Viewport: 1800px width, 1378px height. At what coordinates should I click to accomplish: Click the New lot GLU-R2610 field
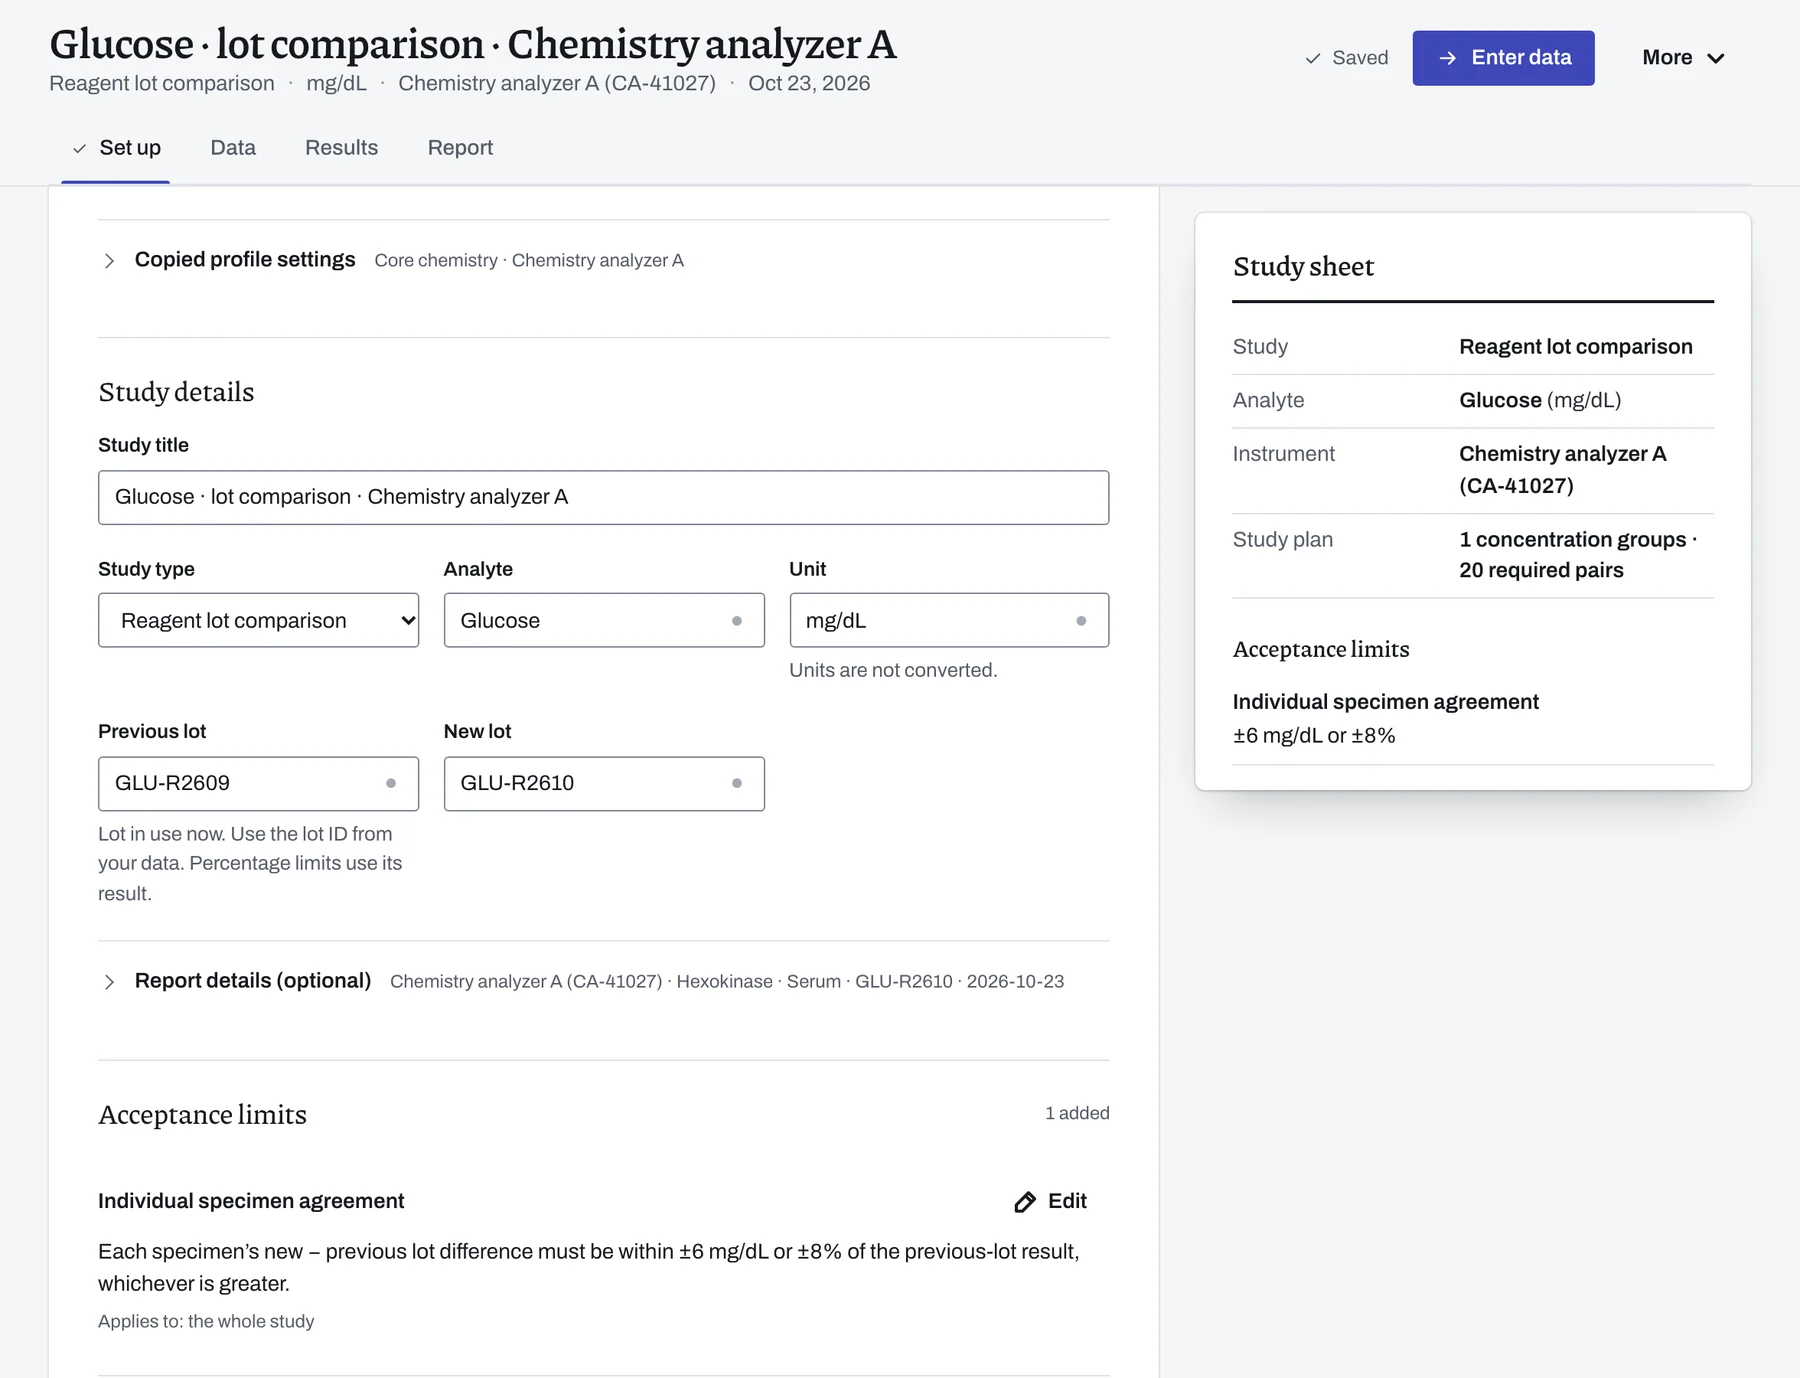pyautogui.click(x=604, y=783)
